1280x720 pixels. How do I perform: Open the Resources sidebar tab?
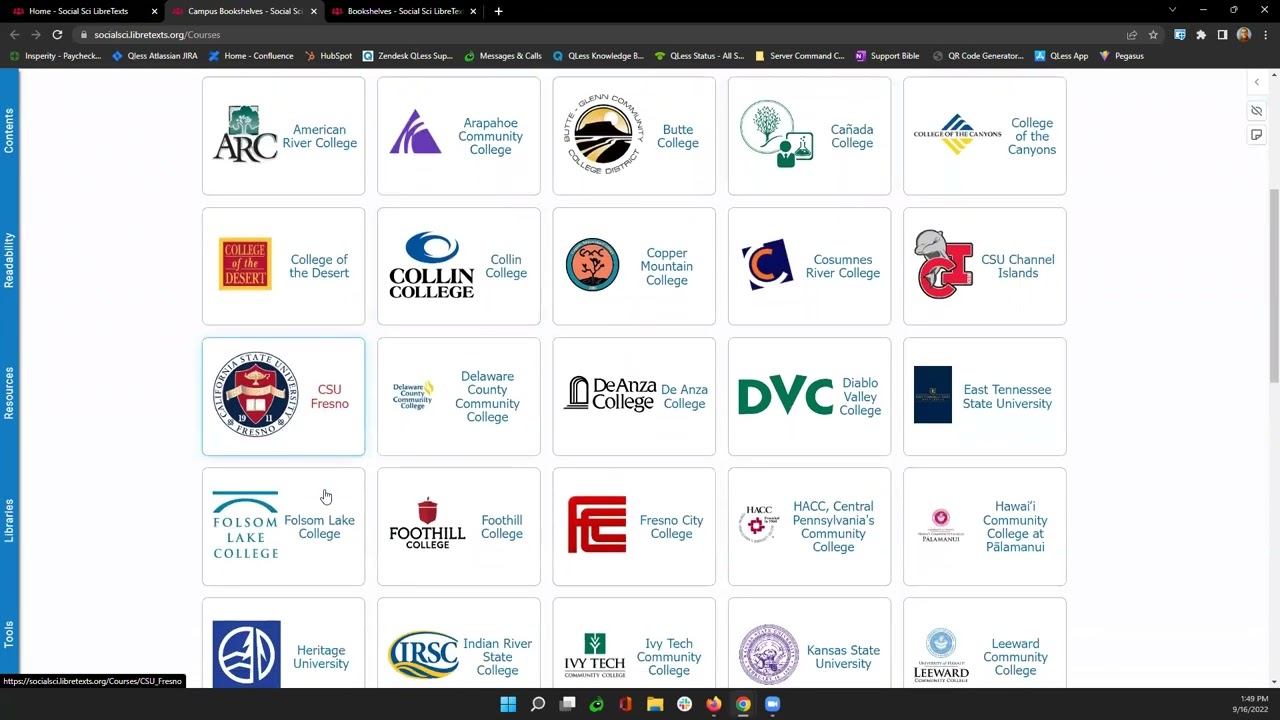coord(9,392)
